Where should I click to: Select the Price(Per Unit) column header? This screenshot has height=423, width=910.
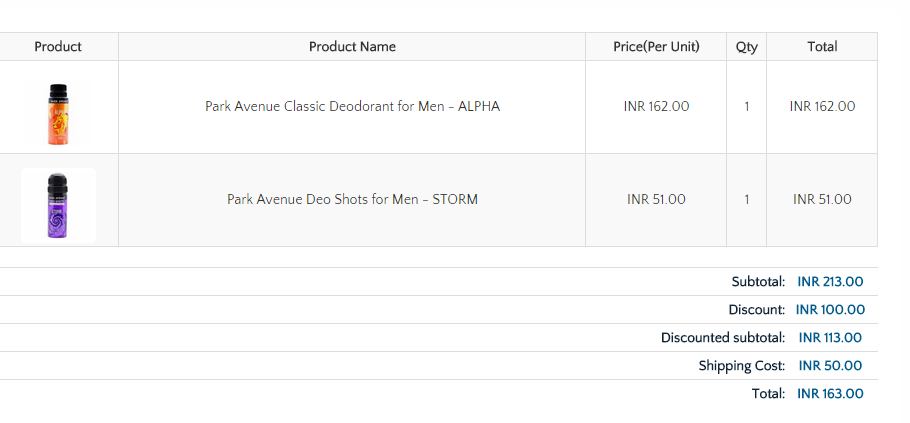[x=656, y=47]
